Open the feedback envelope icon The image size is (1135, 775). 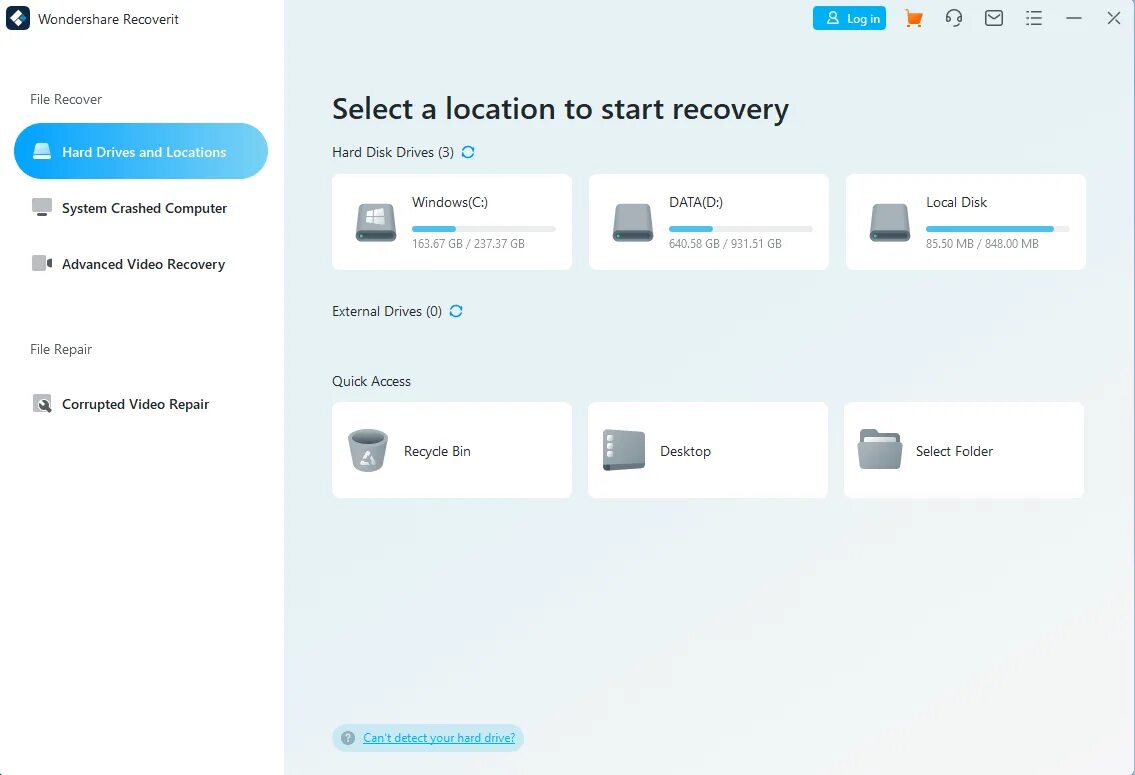coord(994,18)
